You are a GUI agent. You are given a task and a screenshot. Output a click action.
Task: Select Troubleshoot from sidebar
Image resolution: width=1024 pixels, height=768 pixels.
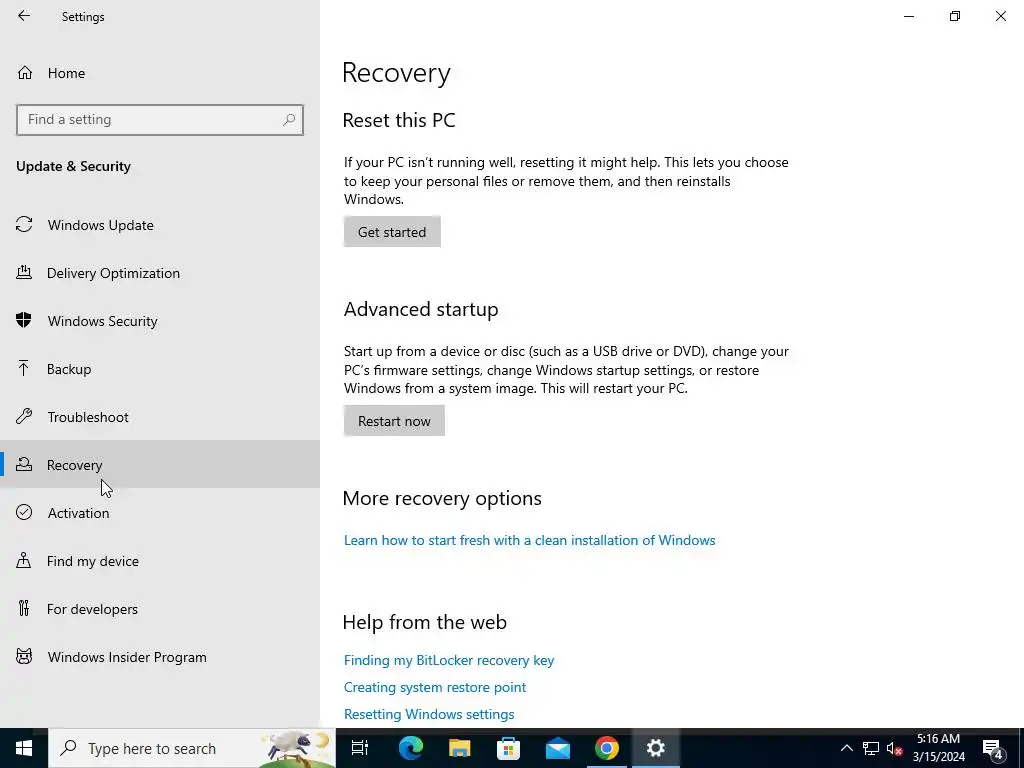[x=160, y=417]
